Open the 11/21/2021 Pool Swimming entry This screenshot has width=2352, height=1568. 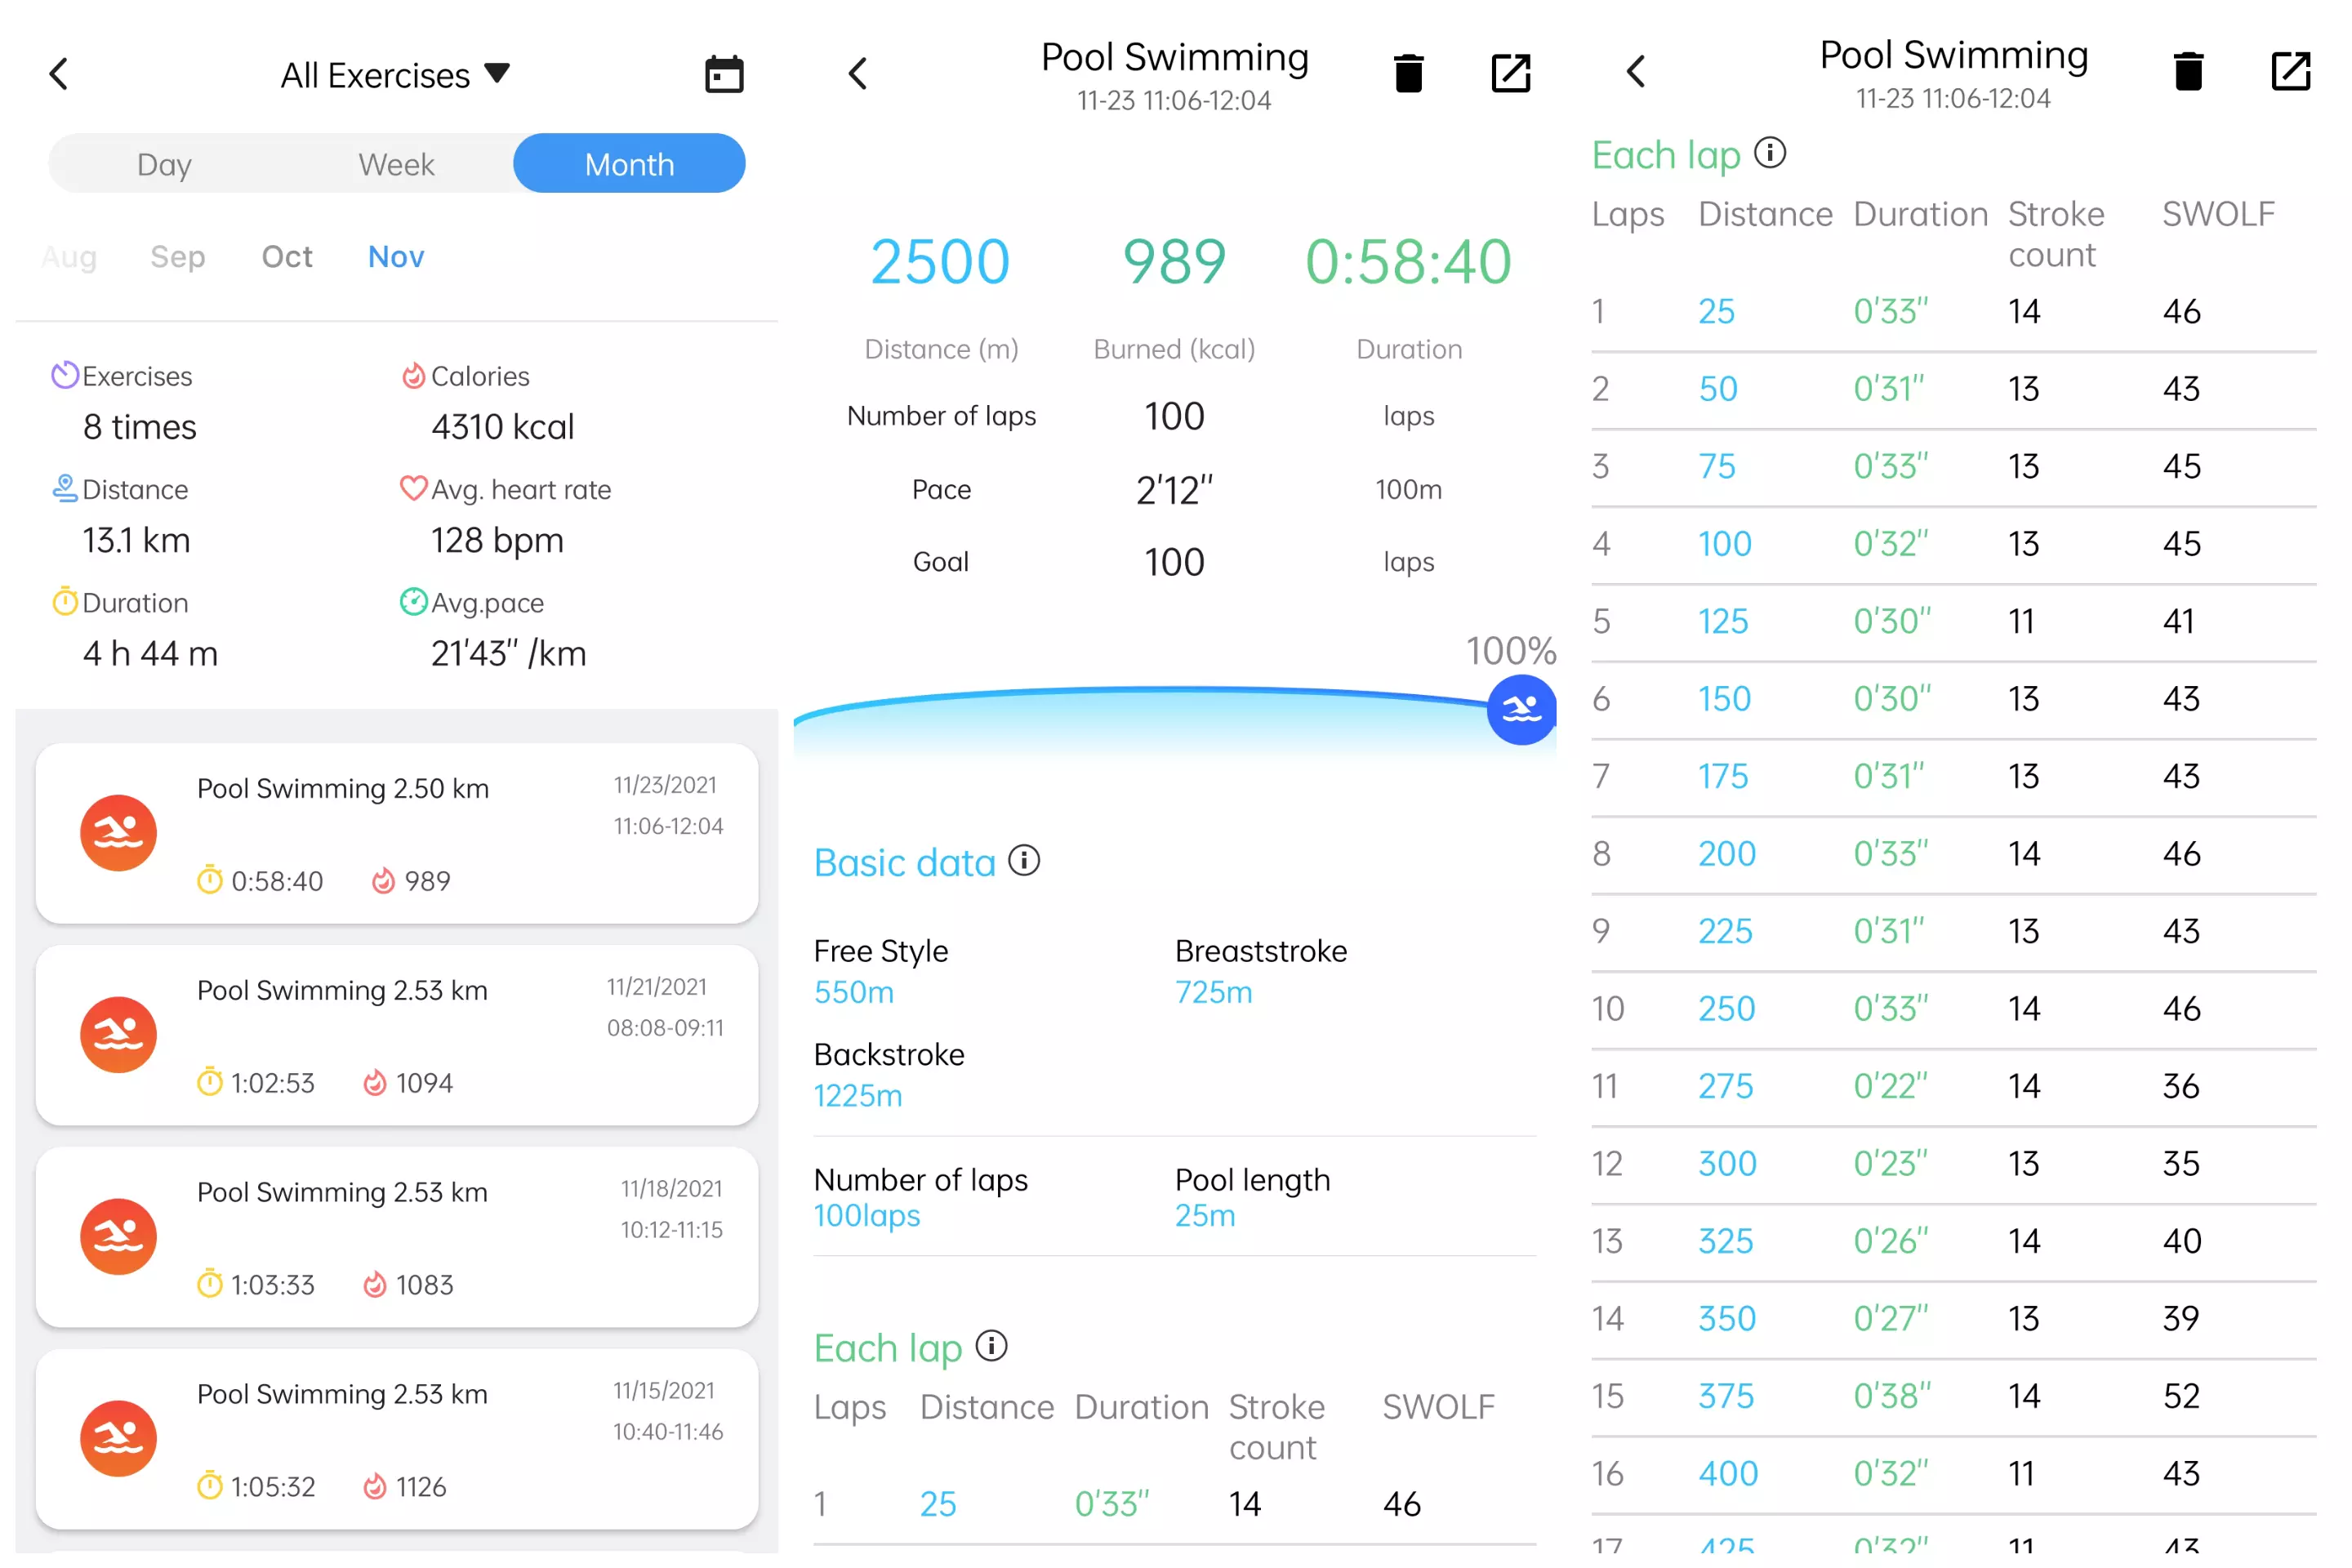tap(396, 1035)
